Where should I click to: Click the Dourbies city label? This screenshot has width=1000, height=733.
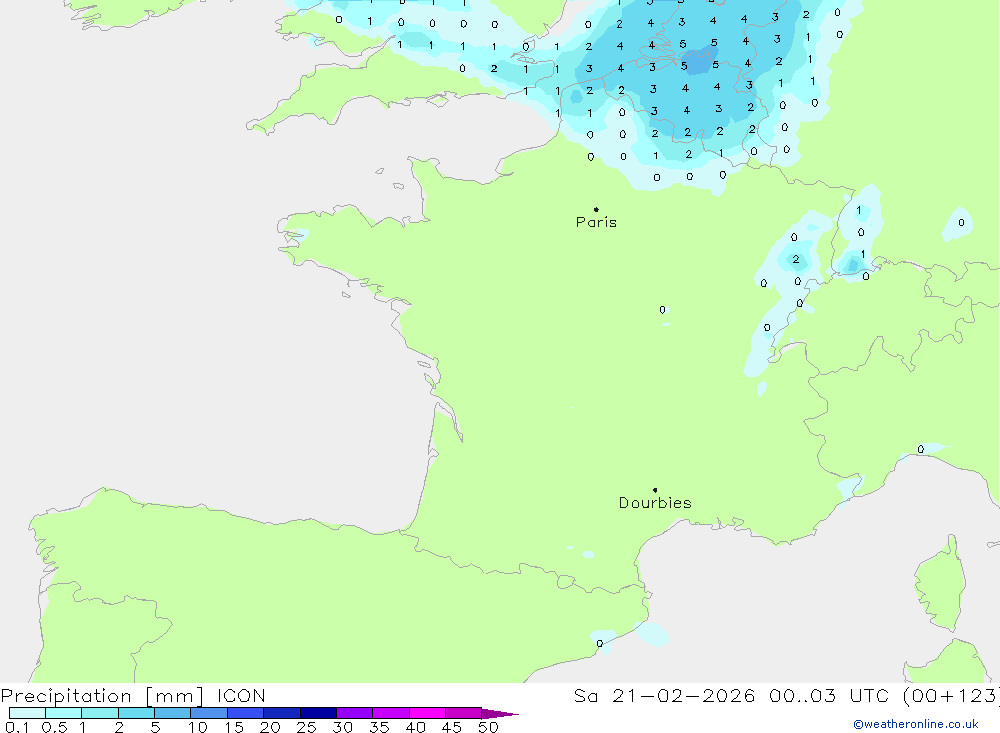(655, 503)
